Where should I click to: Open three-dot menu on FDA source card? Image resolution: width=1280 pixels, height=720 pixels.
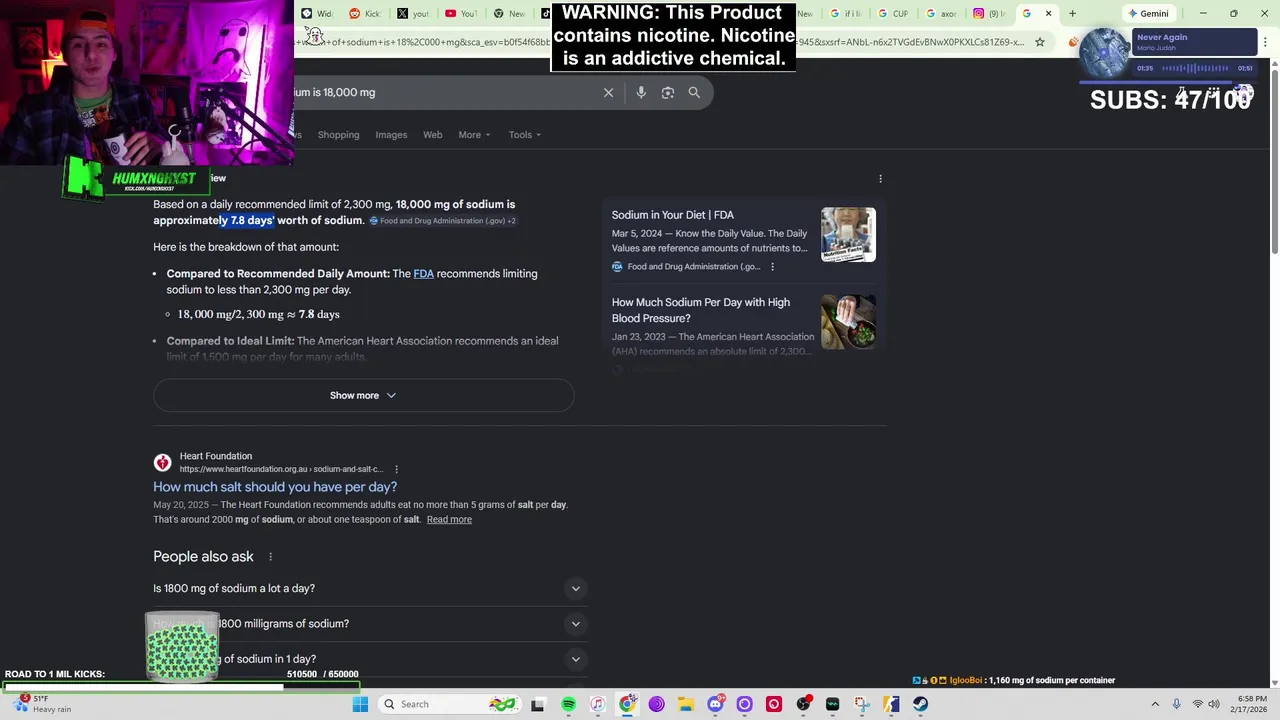point(772,266)
